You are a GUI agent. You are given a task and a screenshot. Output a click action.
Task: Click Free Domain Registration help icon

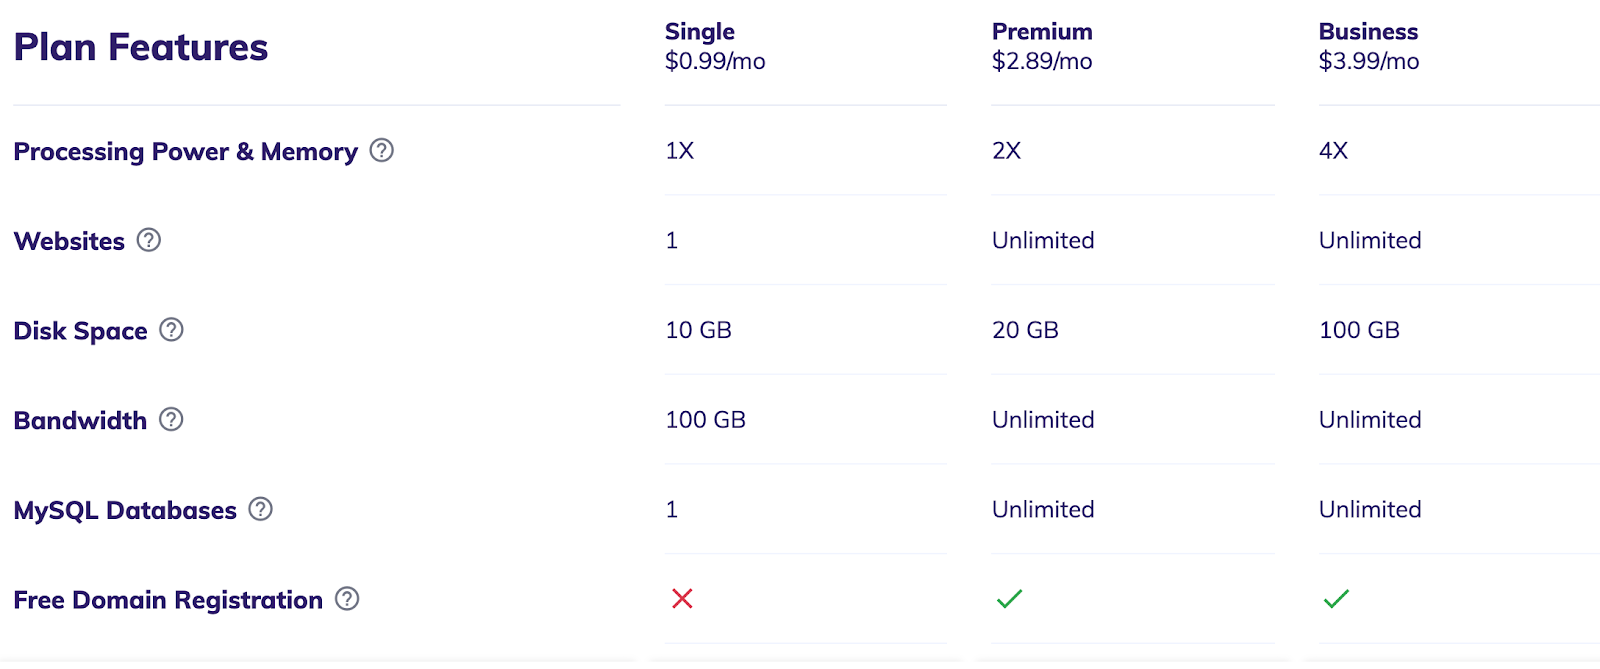click(347, 599)
